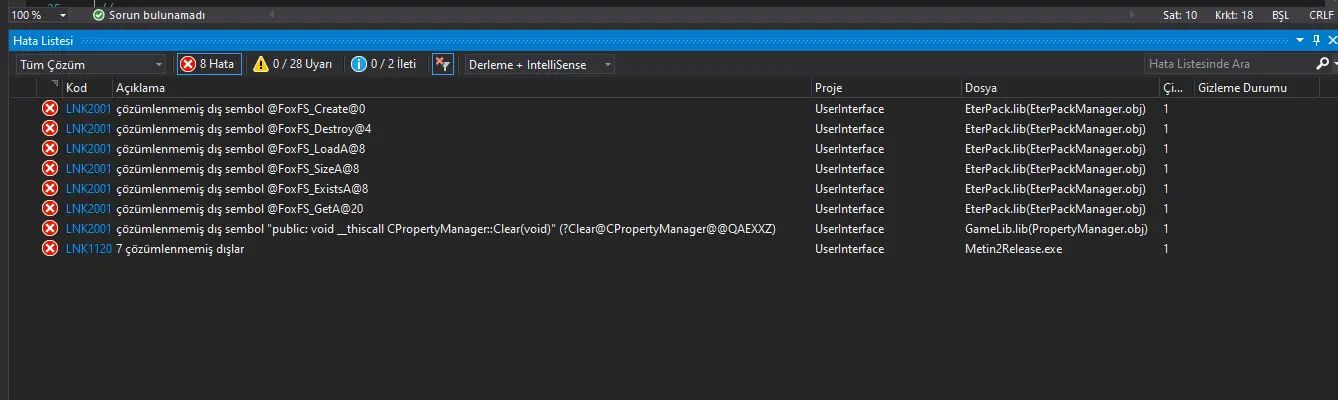The height and width of the screenshot is (400, 1338).
Task: Toggle the 8 Hata errors filter
Action: (209, 64)
